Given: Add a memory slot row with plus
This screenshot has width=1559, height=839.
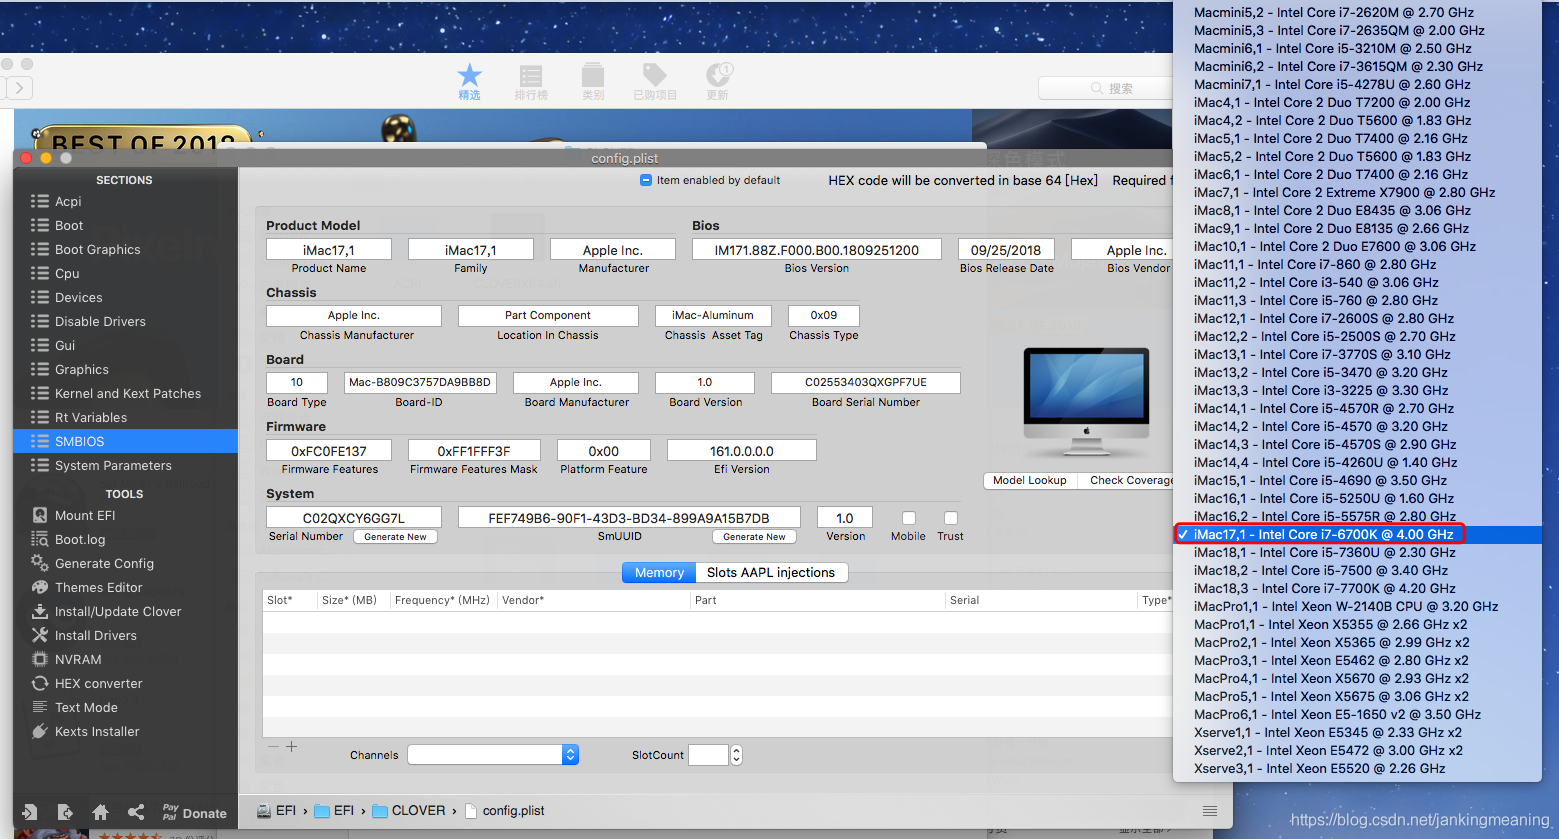Looking at the screenshot, I should [292, 746].
